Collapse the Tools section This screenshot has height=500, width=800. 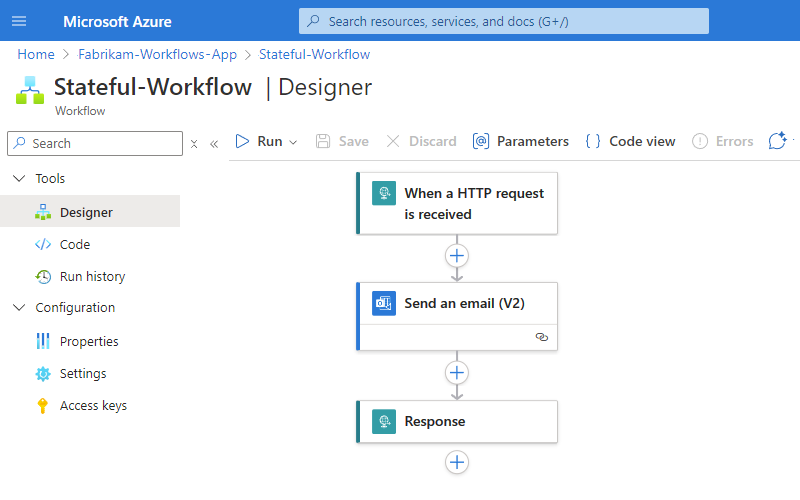tap(19, 179)
